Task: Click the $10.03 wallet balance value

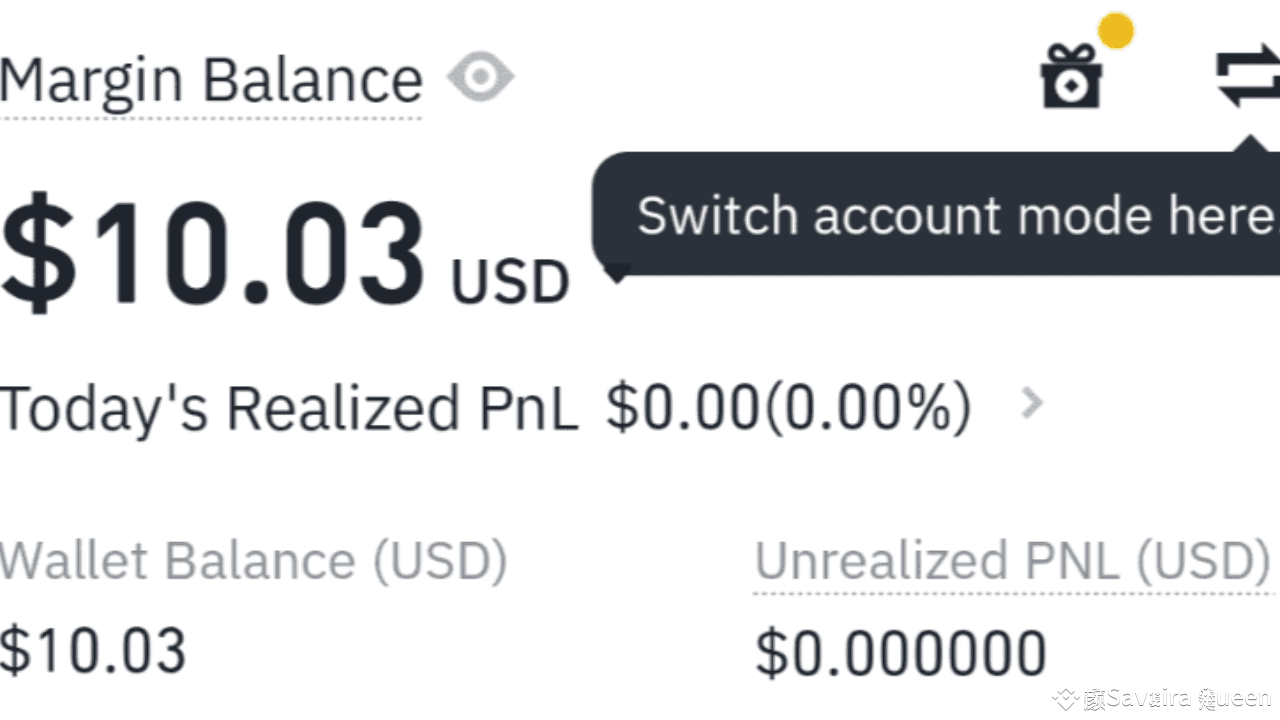Action: (93, 650)
